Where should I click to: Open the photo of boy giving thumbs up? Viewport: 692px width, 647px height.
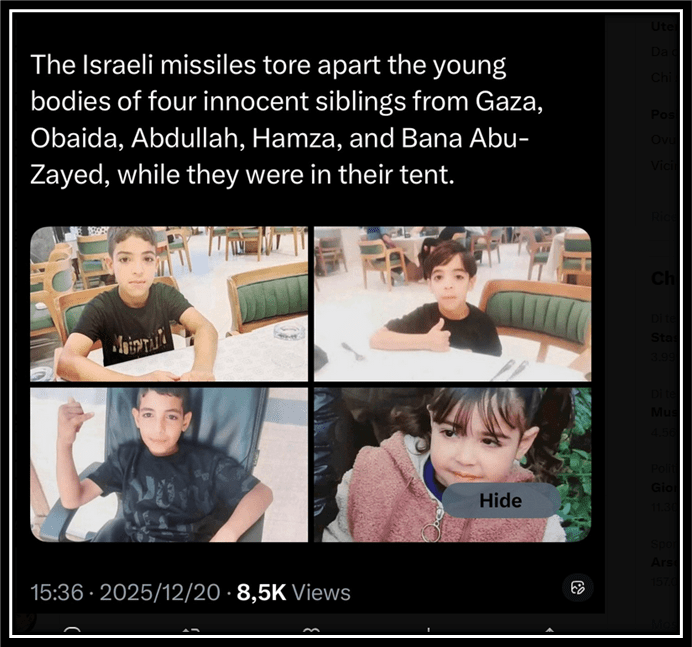point(452,304)
